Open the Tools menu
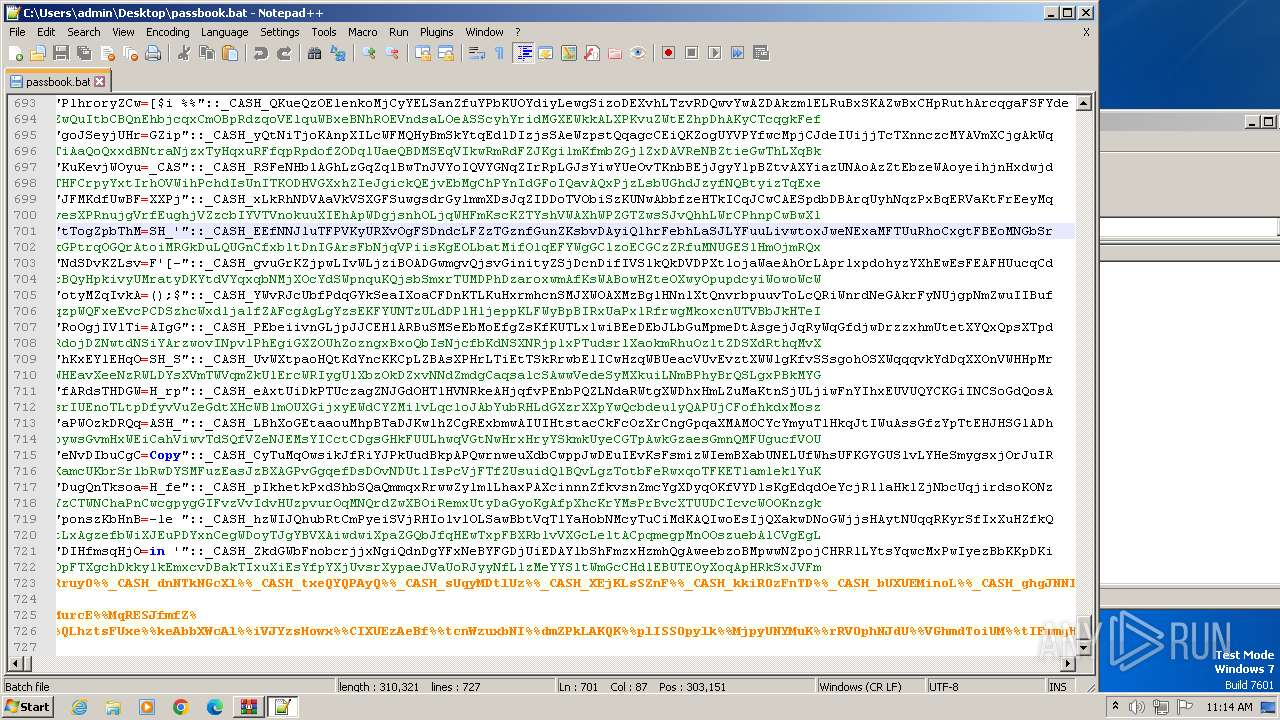1280x720 pixels. point(323,32)
